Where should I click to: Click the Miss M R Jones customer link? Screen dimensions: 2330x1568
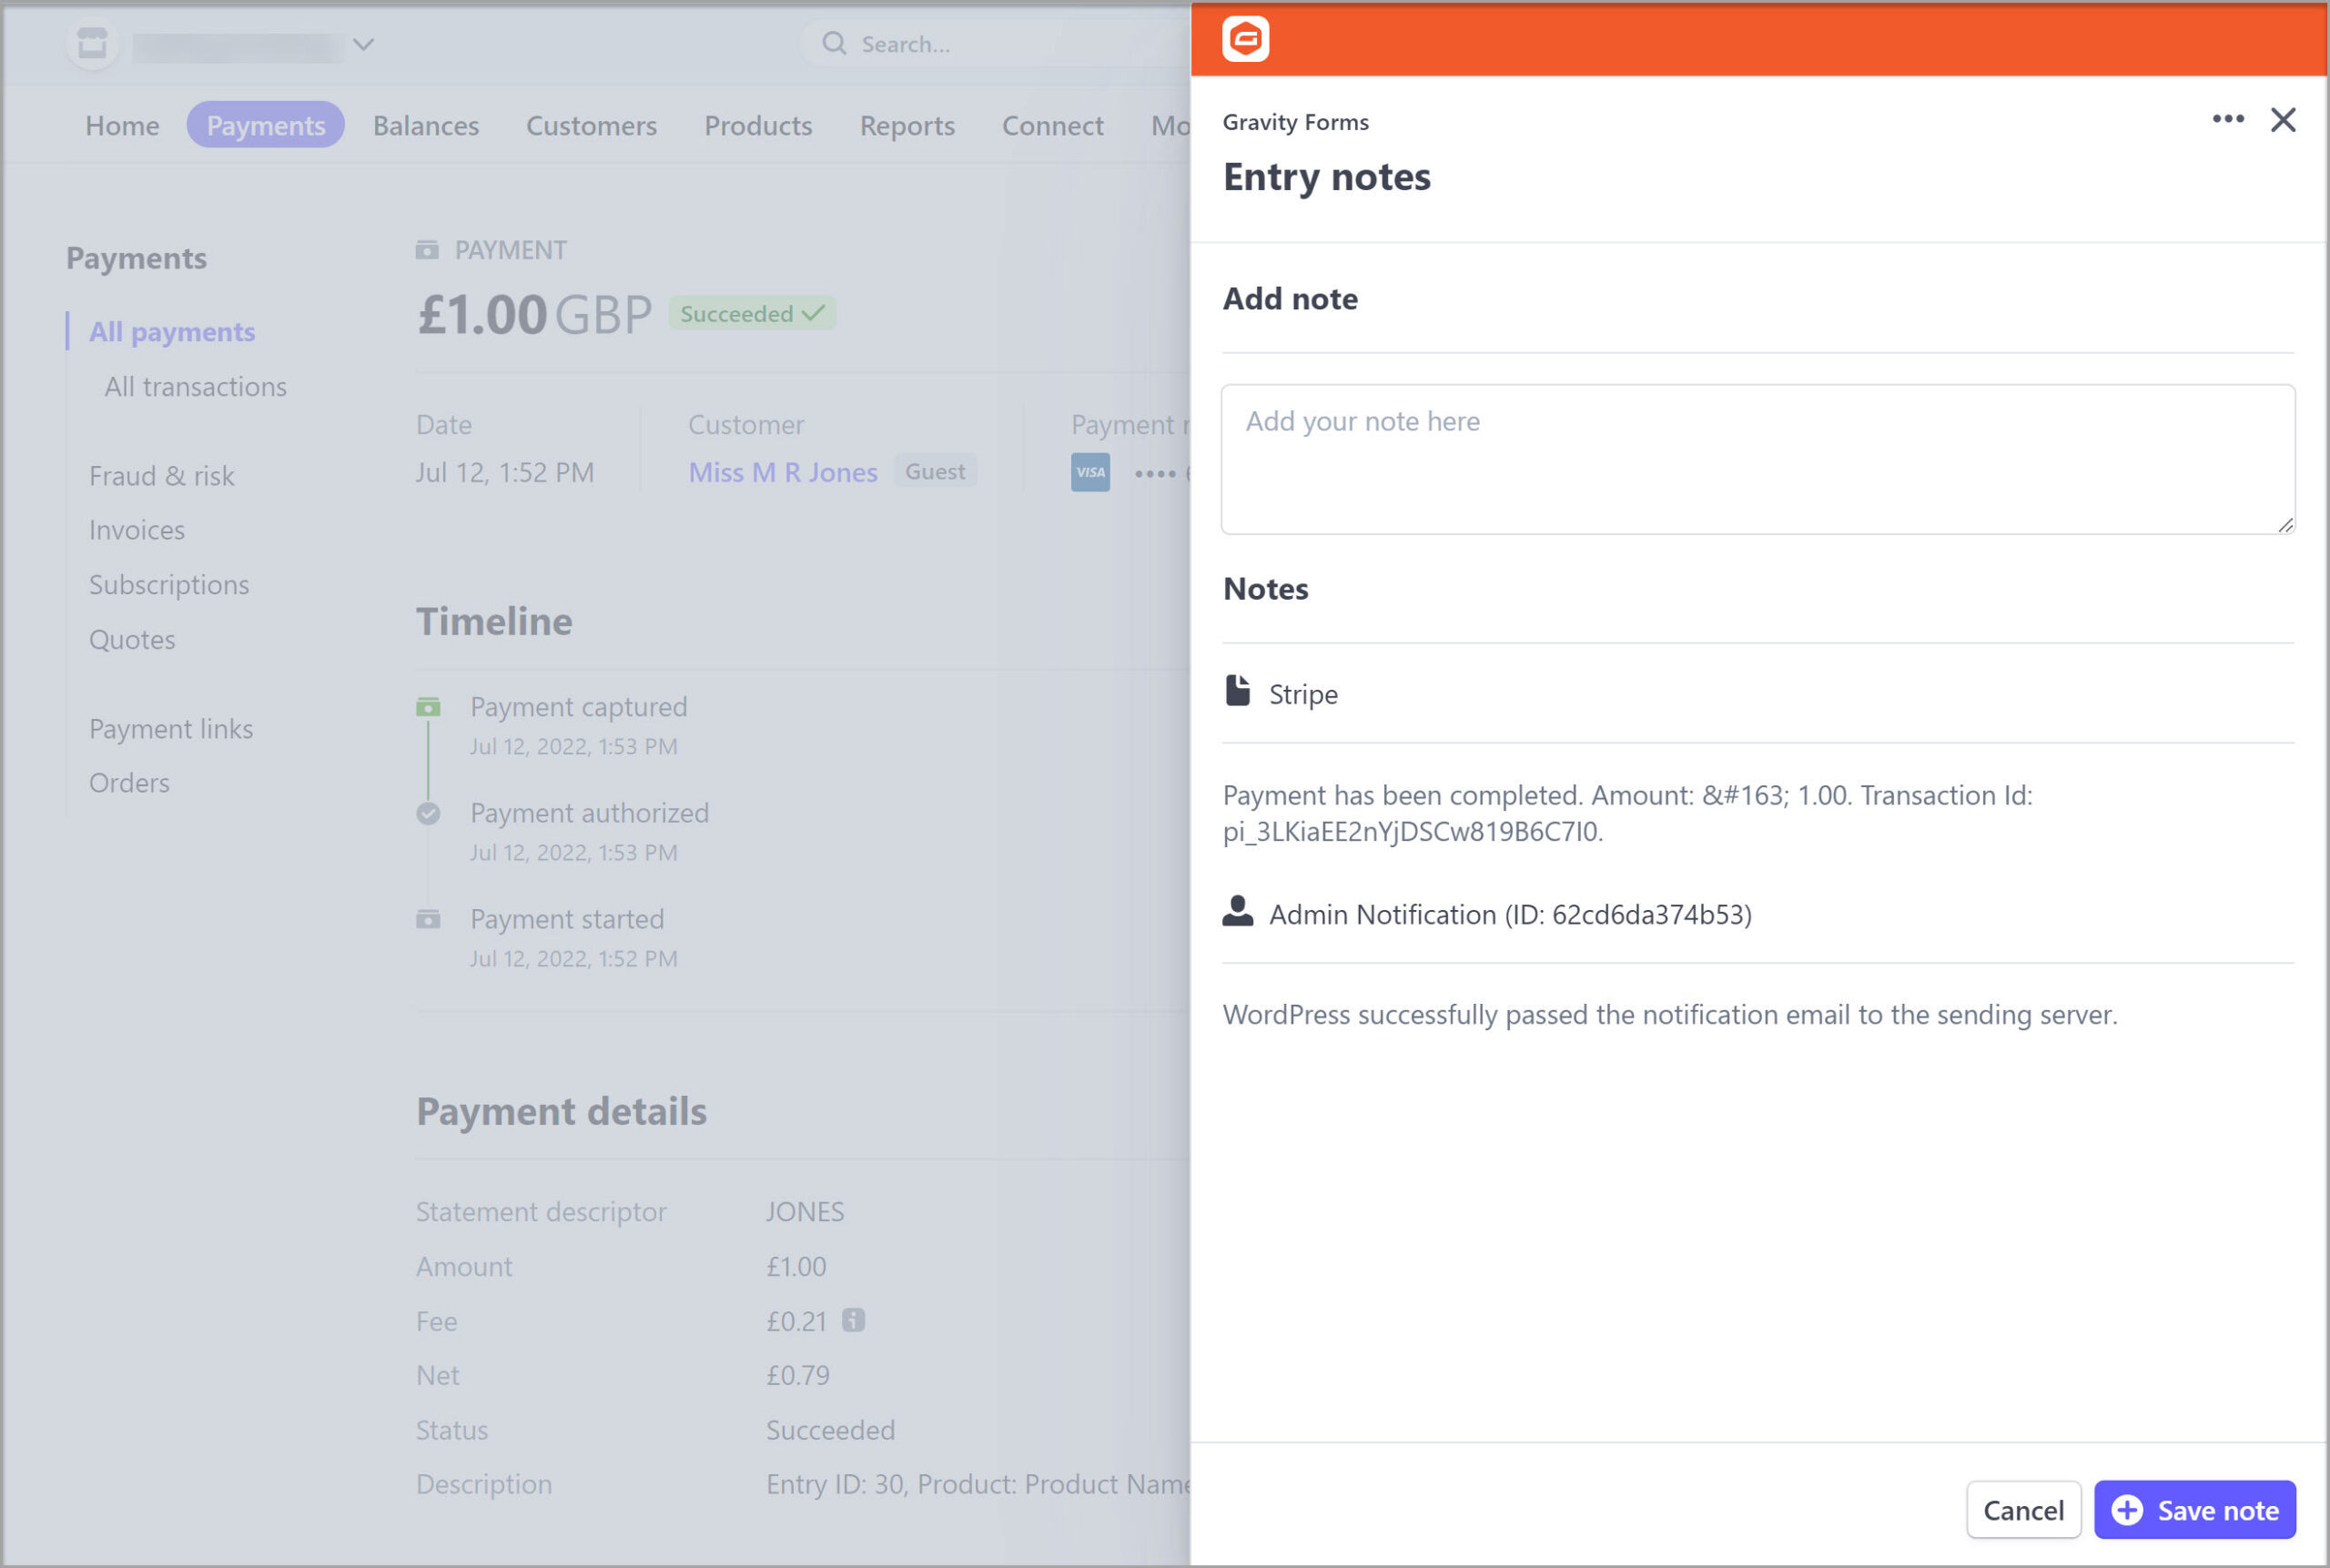[x=783, y=472]
